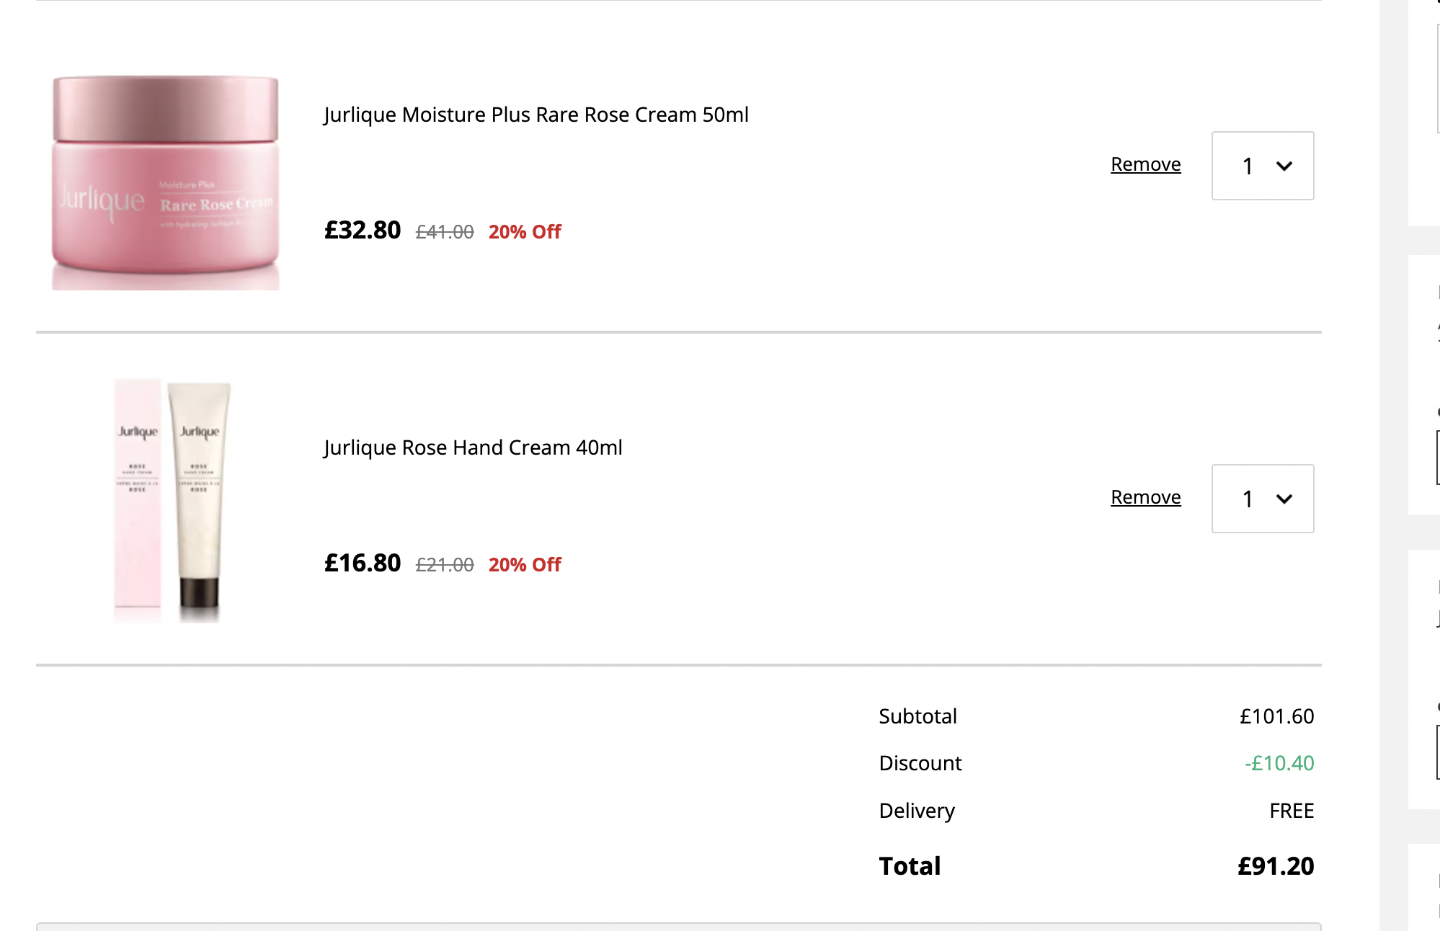Click 20% Off label beside £41.00

click(x=525, y=232)
